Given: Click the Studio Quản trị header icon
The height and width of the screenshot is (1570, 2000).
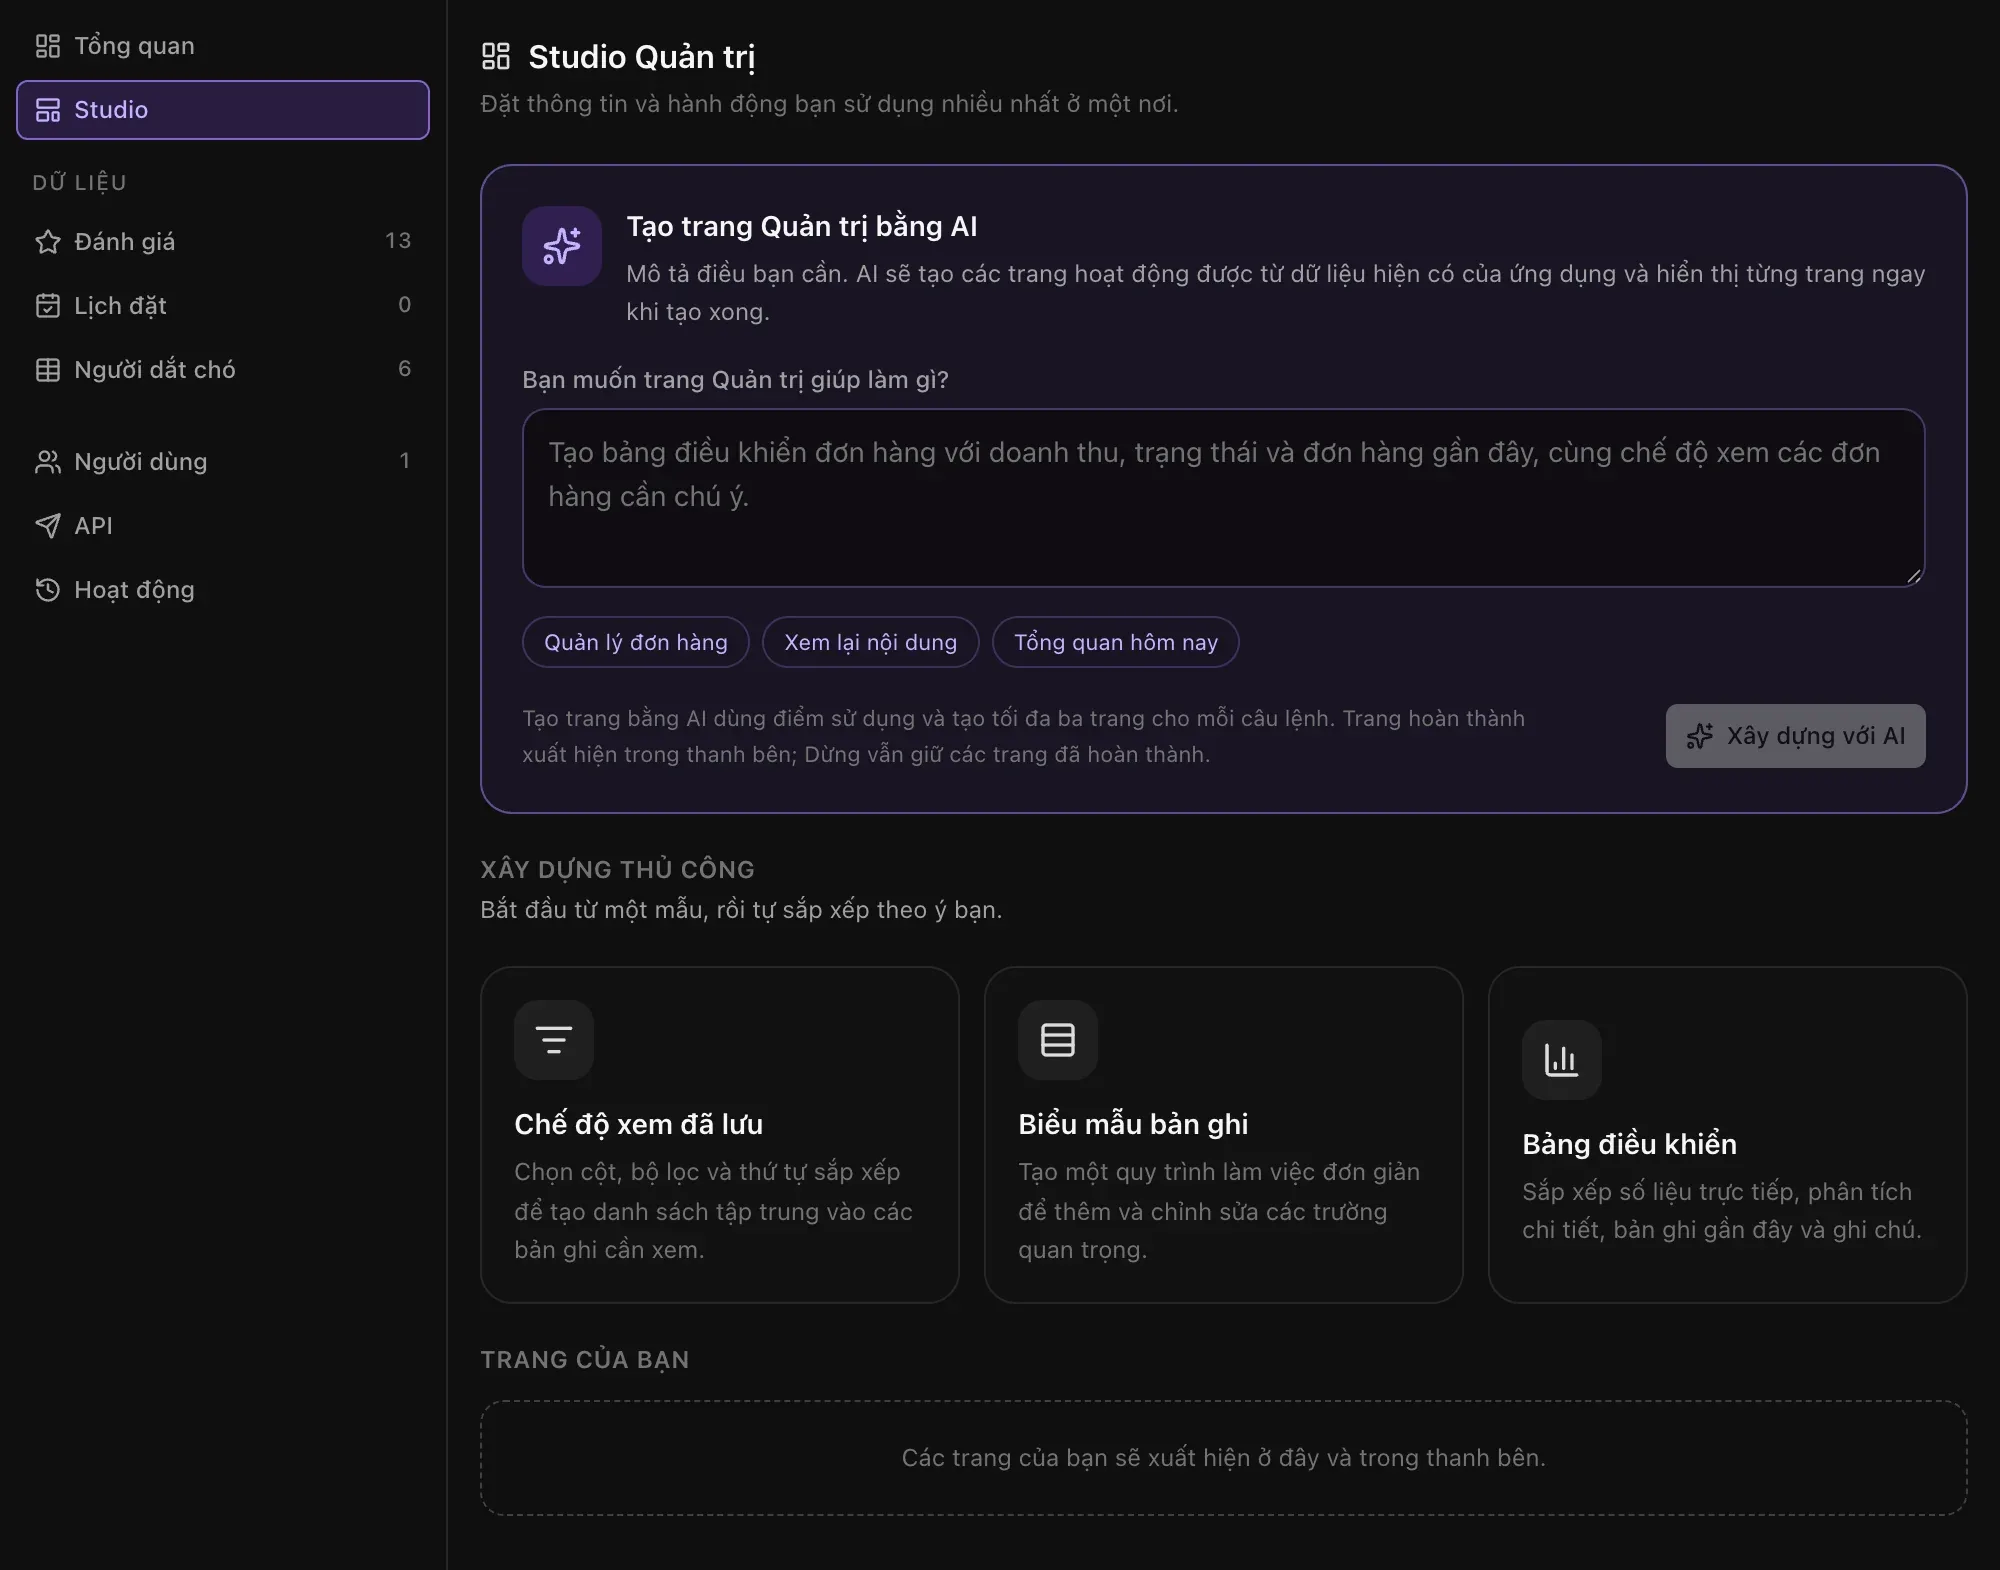Looking at the screenshot, I should [496, 56].
